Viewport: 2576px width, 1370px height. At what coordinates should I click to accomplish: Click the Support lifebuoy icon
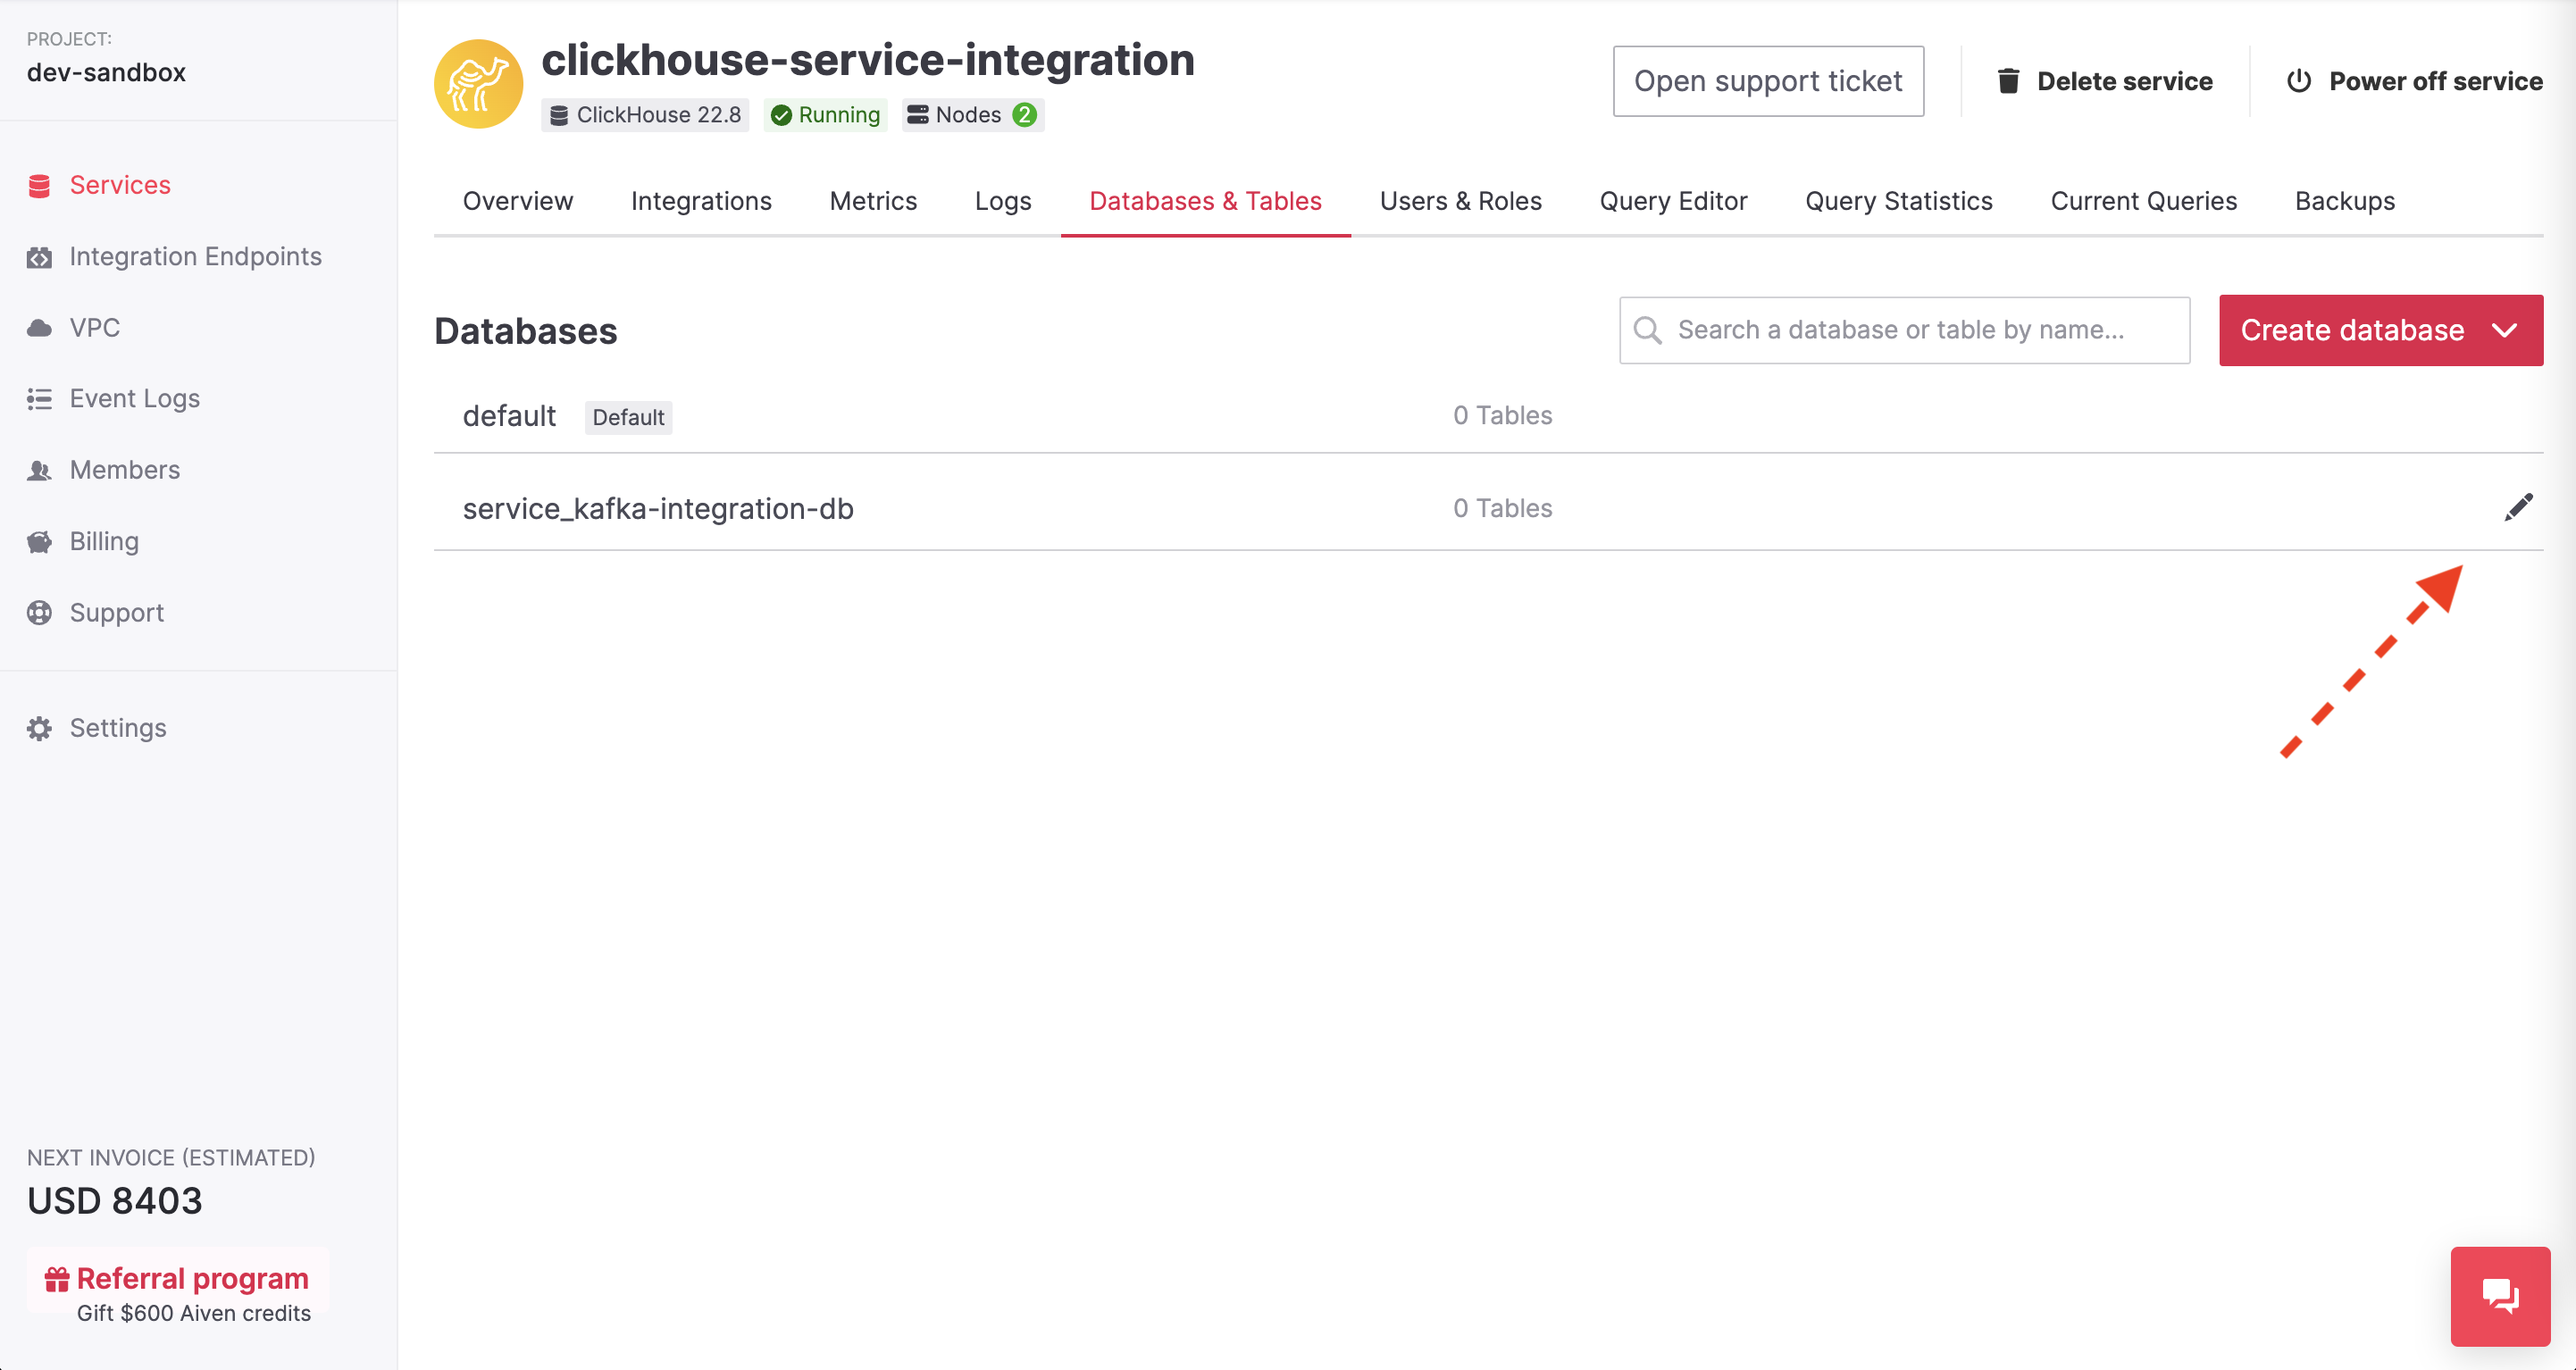coord(39,613)
